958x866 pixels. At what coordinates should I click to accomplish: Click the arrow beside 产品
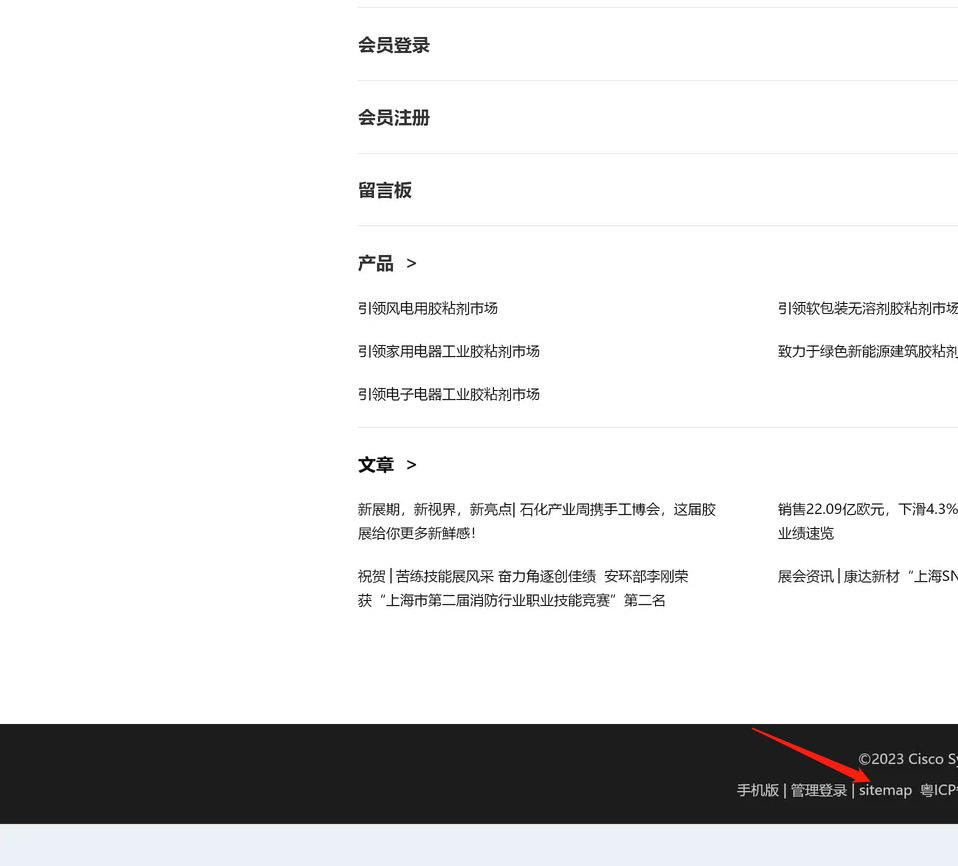(411, 264)
